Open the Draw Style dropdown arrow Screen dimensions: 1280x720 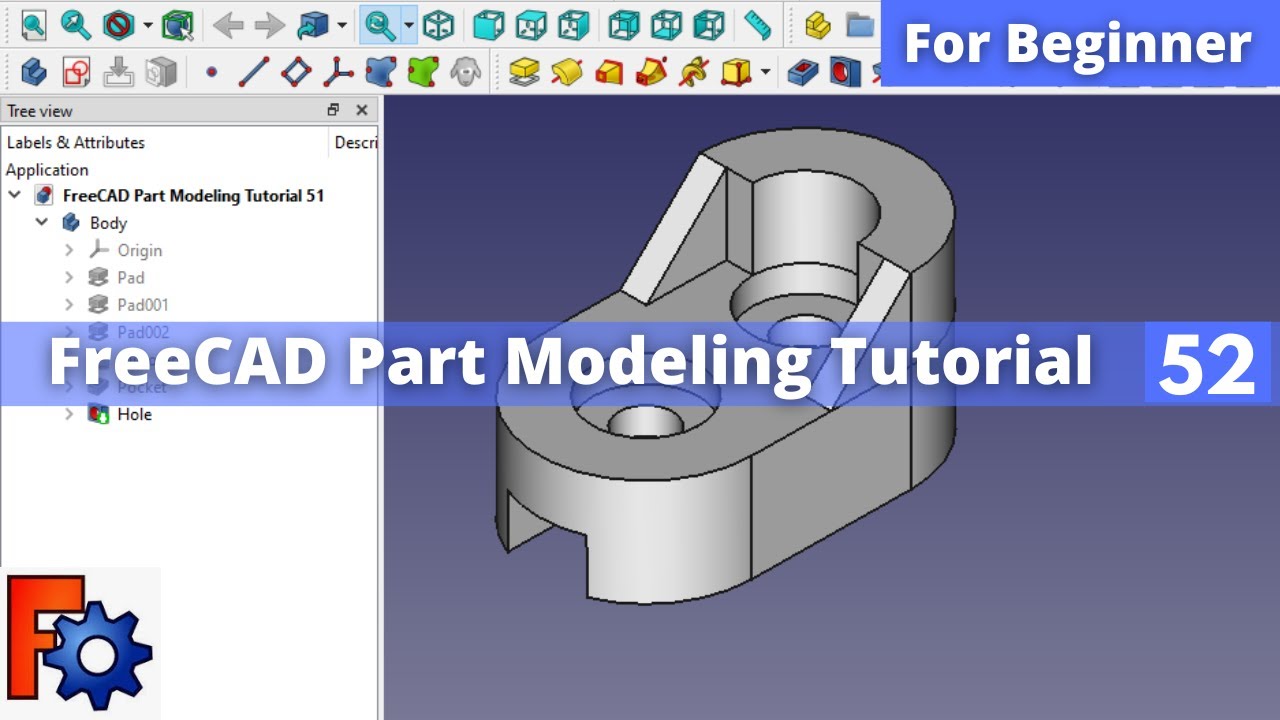(x=148, y=25)
